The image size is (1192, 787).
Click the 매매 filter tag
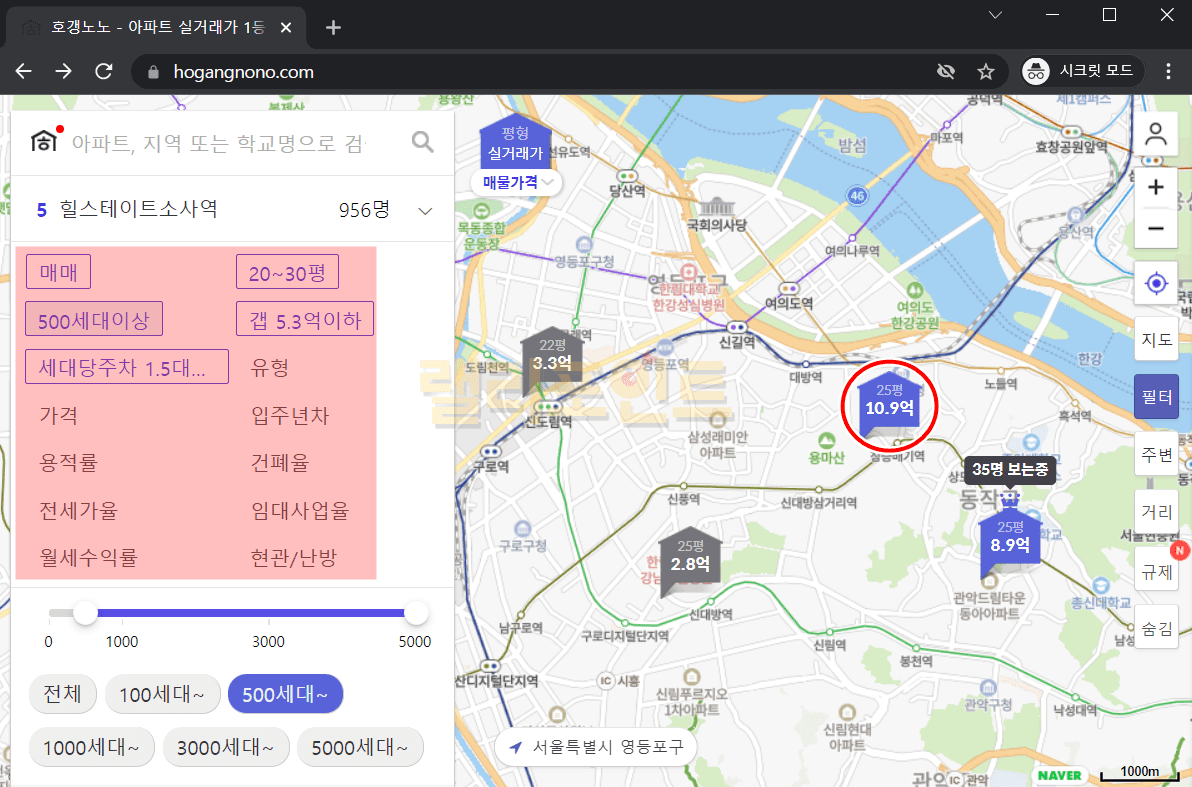click(58, 271)
